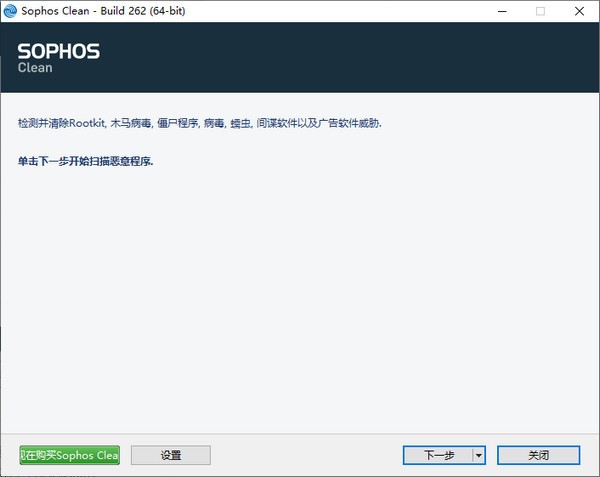Click the empty dark header banner area
The height and width of the screenshot is (477, 600).
(x=350, y=57)
